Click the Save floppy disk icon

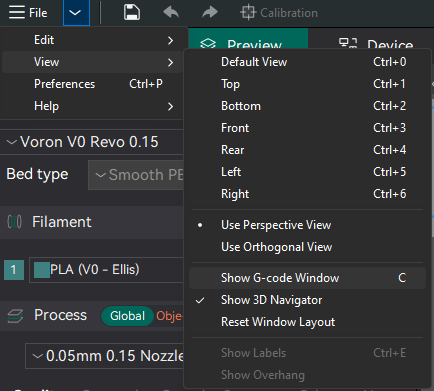point(132,13)
